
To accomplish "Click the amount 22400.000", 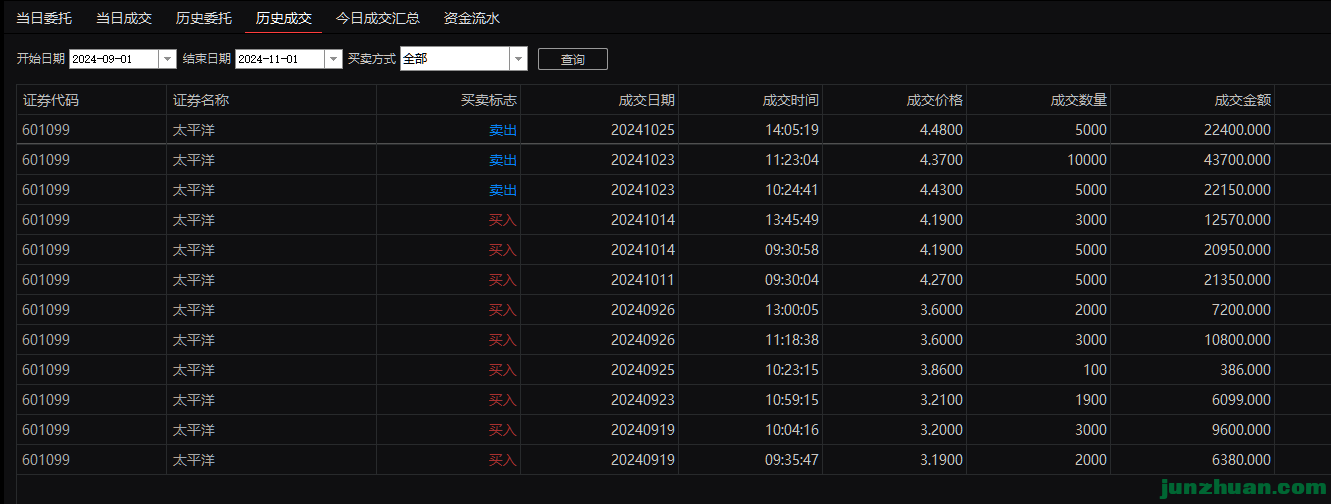I will tap(1238, 130).
